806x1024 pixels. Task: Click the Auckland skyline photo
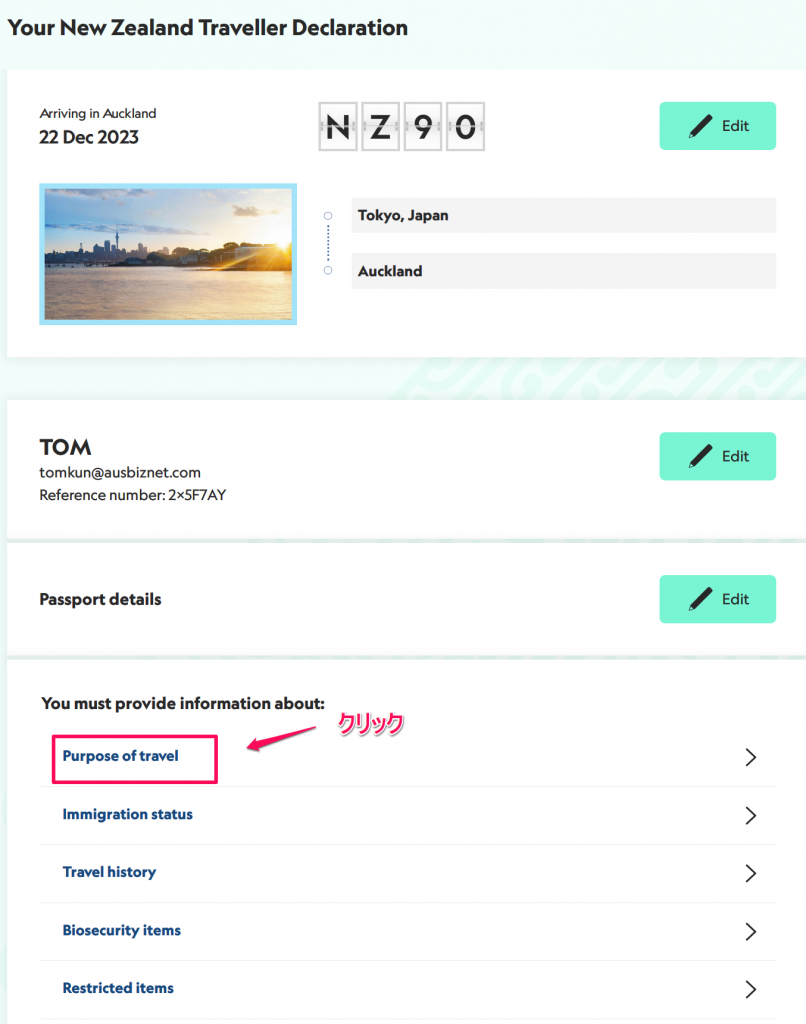168,254
